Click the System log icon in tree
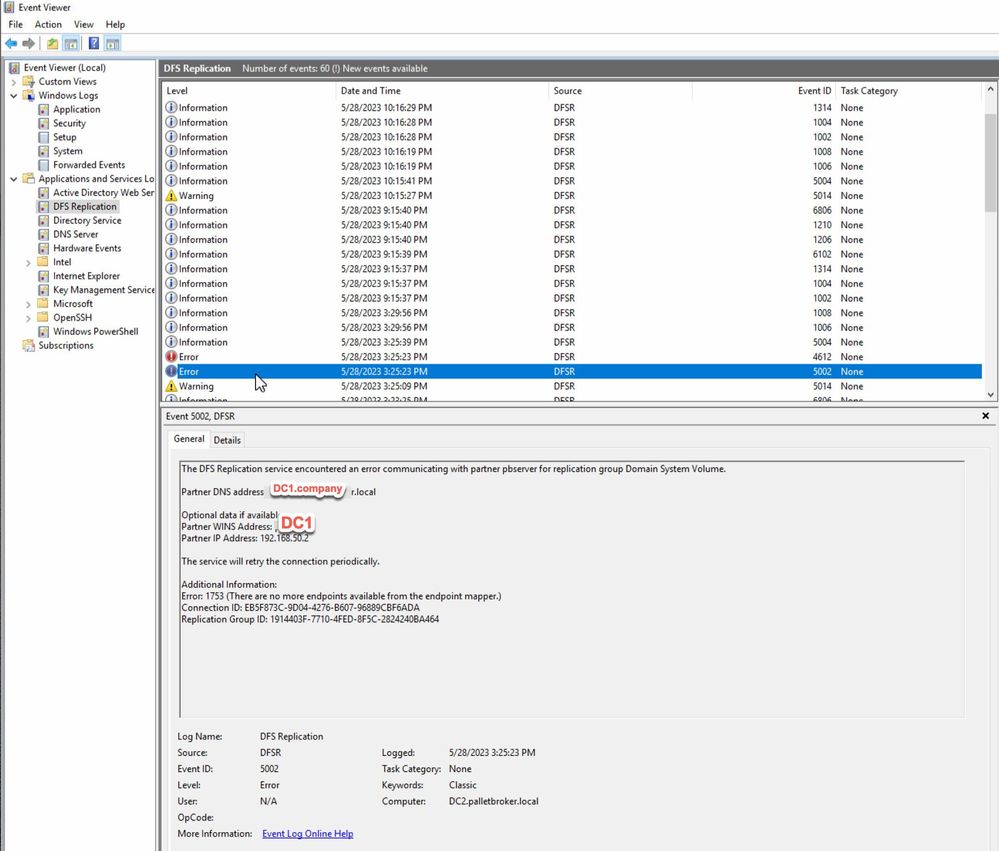 pos(43,152)
